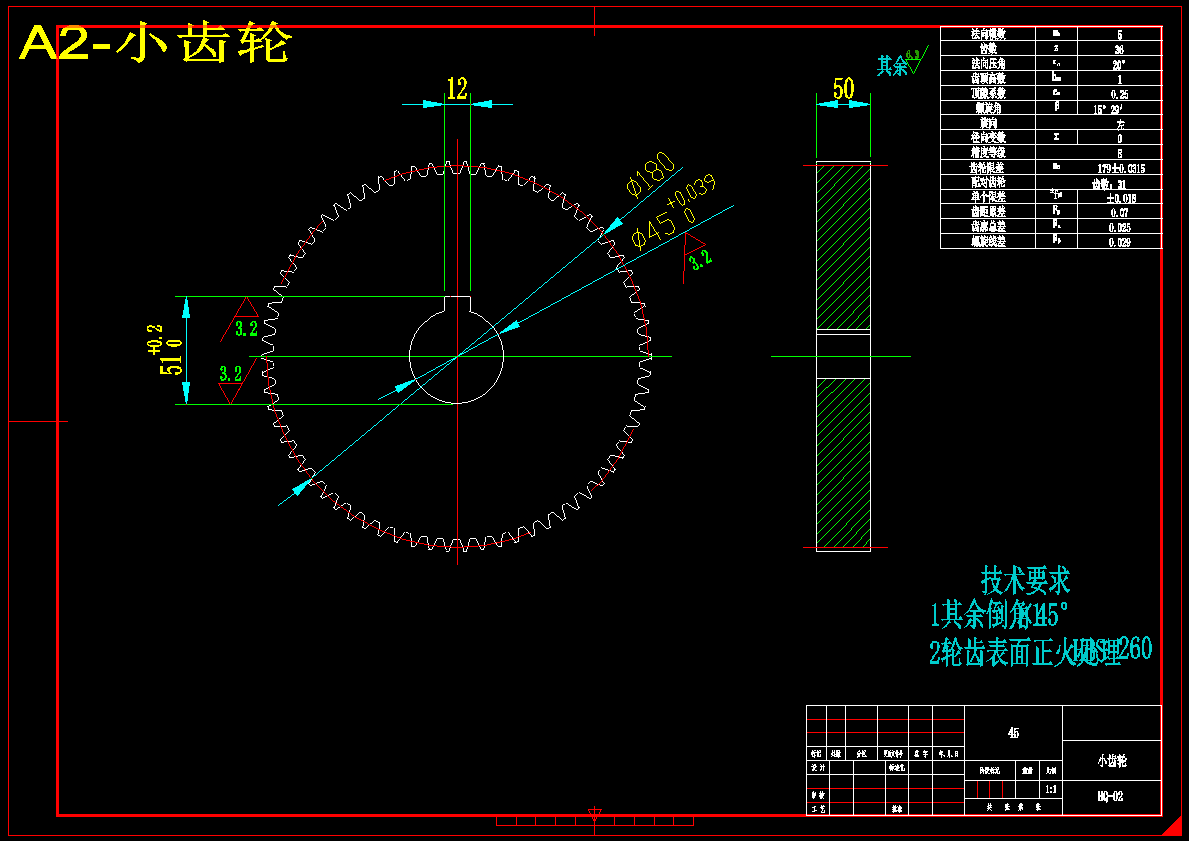Select the '0.07' value cell
Image resolution: width=1189 pixels, height=841 pixels.
click(1119, 212)
